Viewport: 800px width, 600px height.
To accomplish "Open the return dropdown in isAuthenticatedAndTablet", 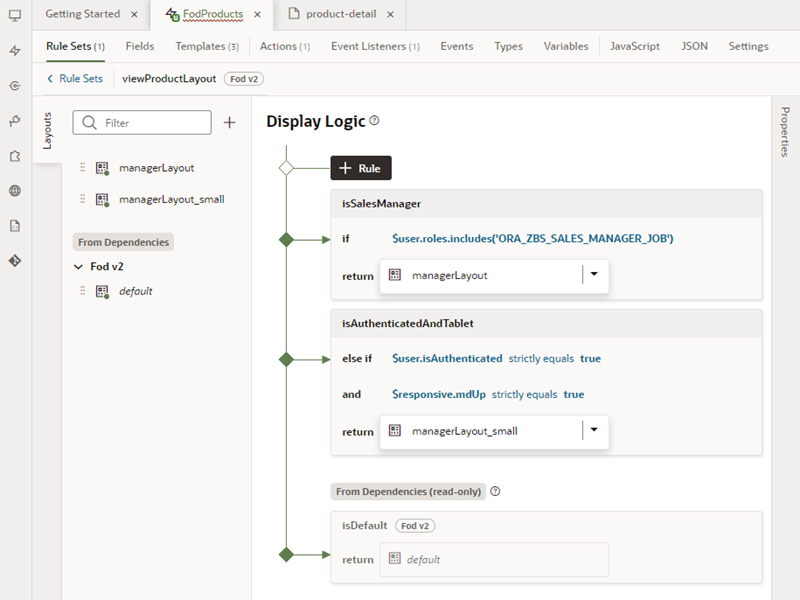I will click(x=596, y=431).
